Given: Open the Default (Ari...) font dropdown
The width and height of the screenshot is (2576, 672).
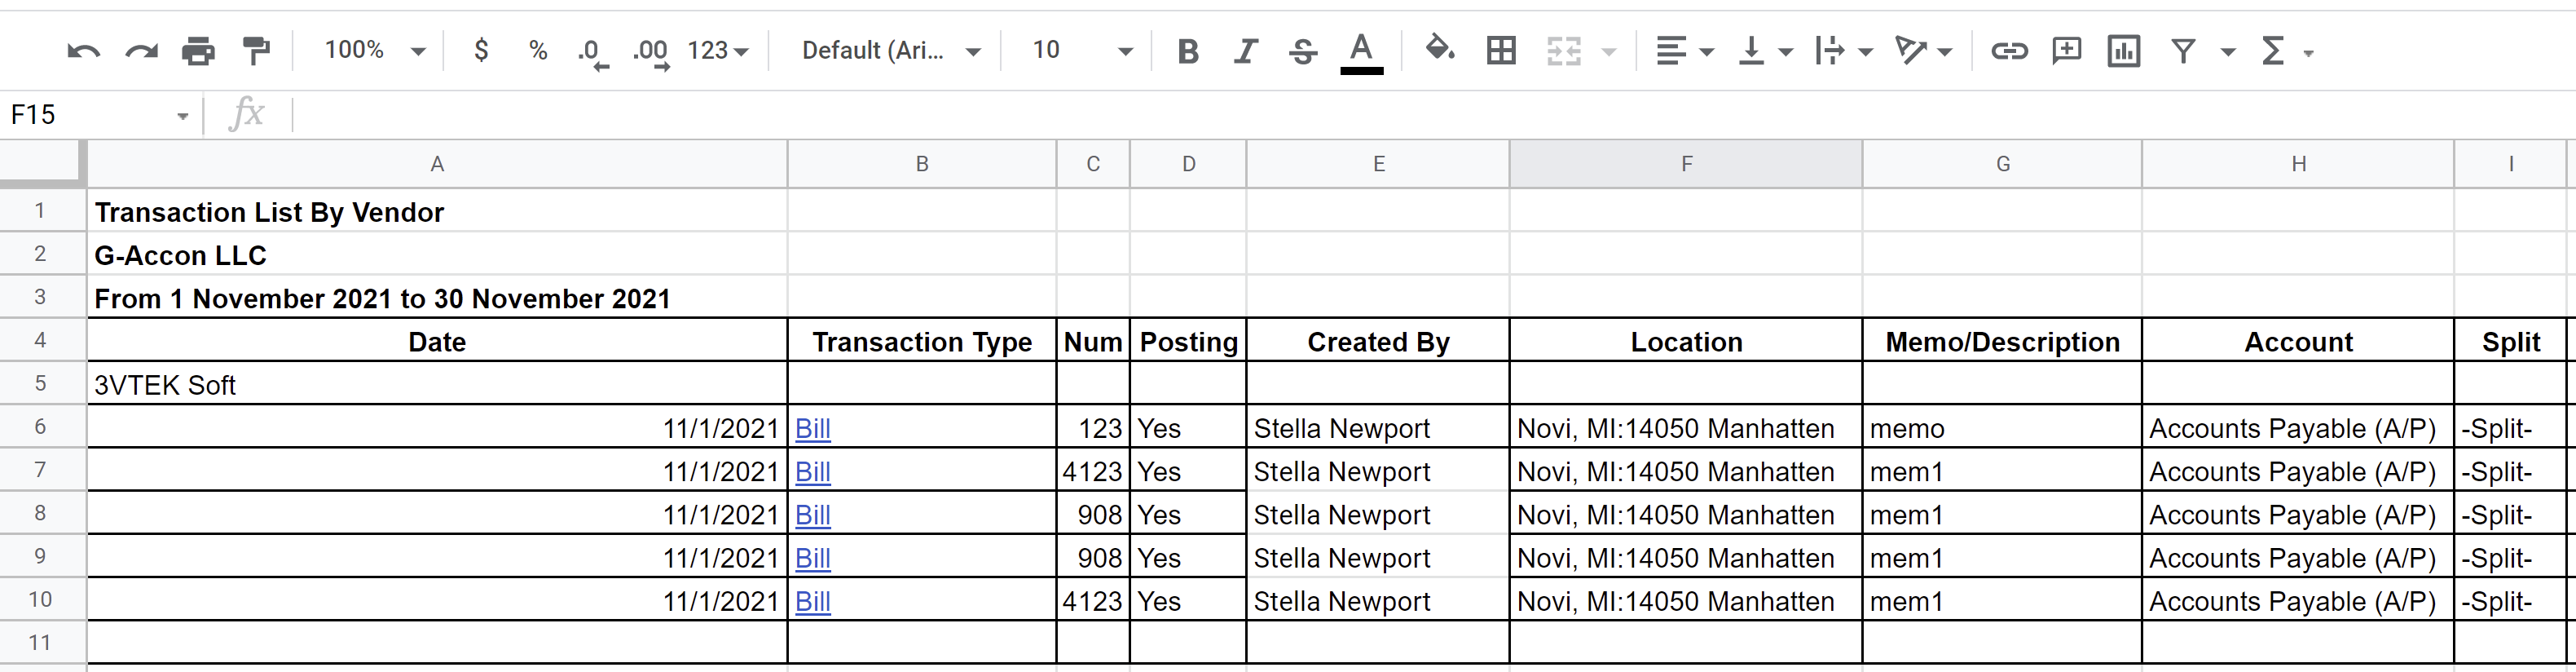Looking at the screenshot, I should coord(891,50).
